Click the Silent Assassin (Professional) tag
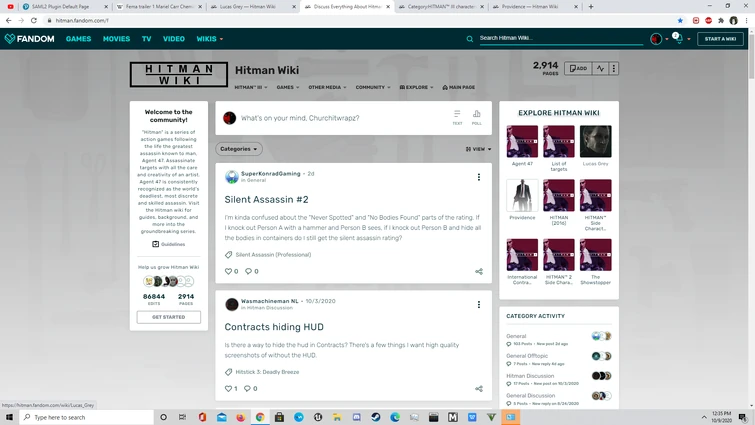The width and height of the screenshot is (755, 425). coord(273,255)
